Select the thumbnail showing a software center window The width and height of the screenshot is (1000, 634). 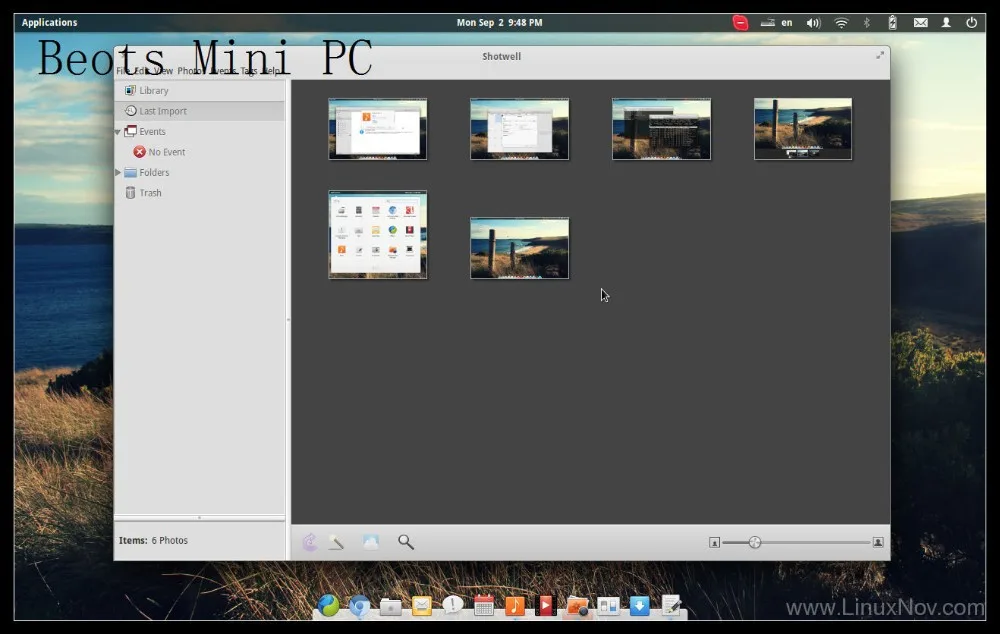pos(378,129)
